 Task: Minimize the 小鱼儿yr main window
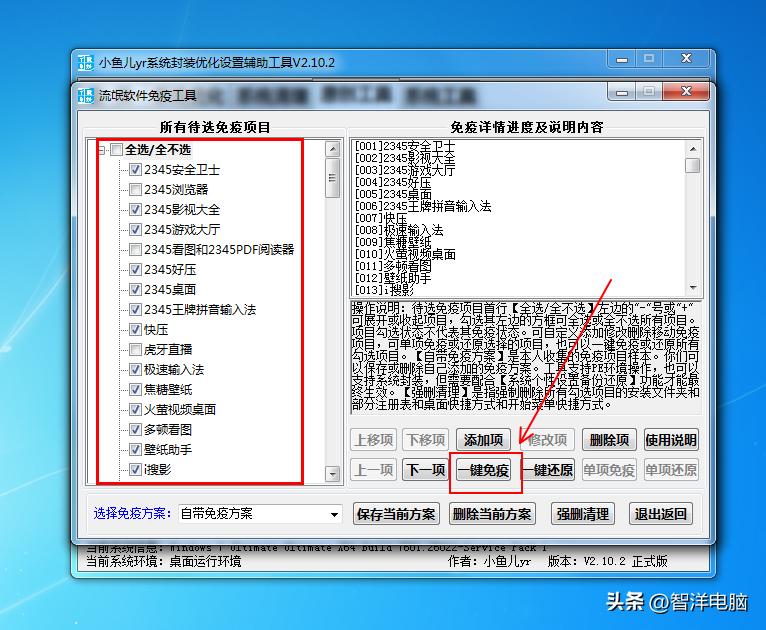[x=622, y=60]
